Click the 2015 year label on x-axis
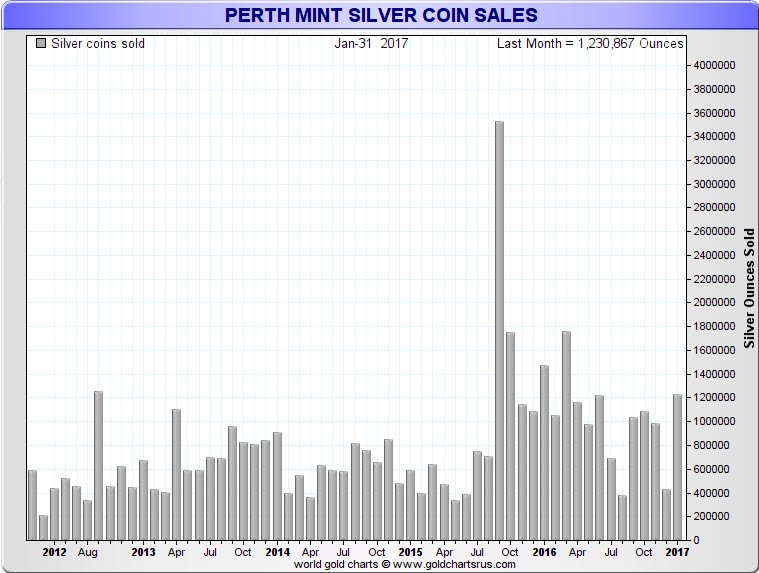759x573 pixels. 410,552
